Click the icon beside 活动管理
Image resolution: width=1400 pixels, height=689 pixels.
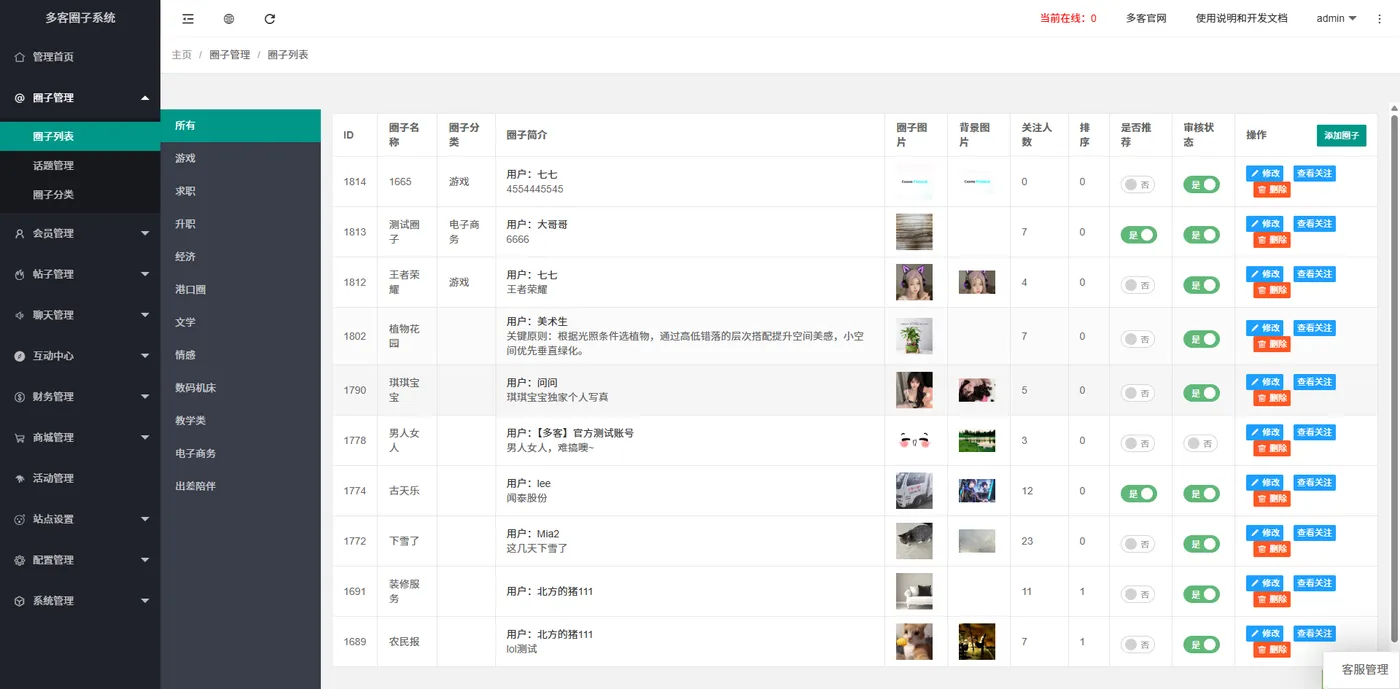tap(20, 479)
